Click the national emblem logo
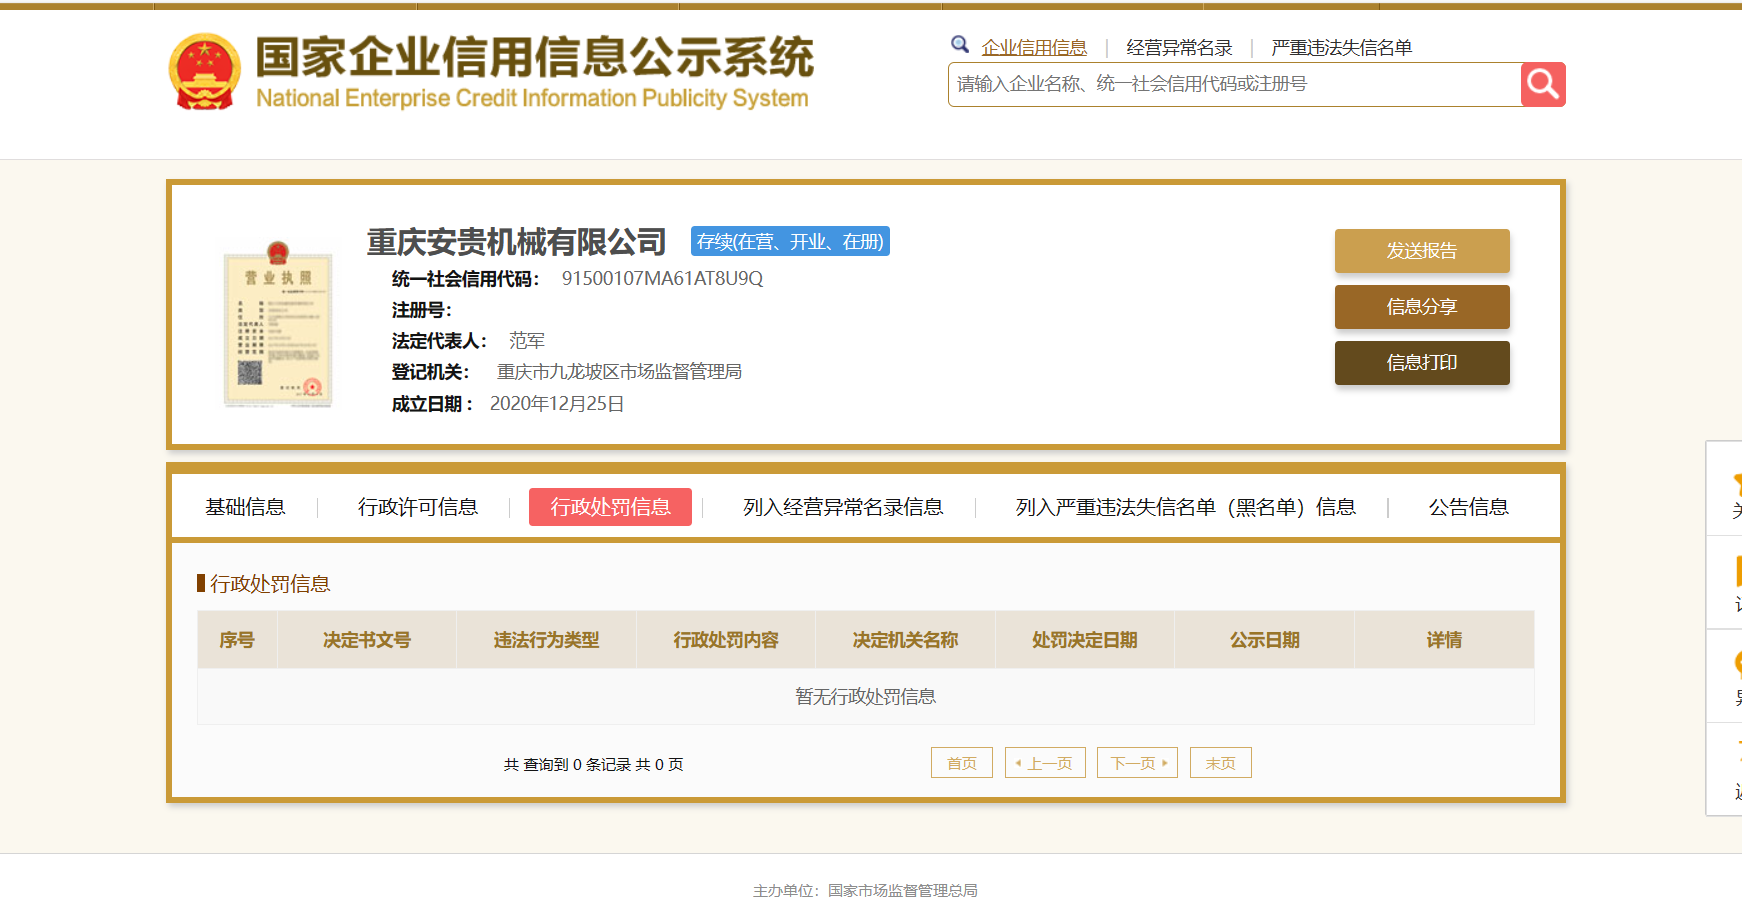This screenshot has width=1742, height=901. coord(205,71)
